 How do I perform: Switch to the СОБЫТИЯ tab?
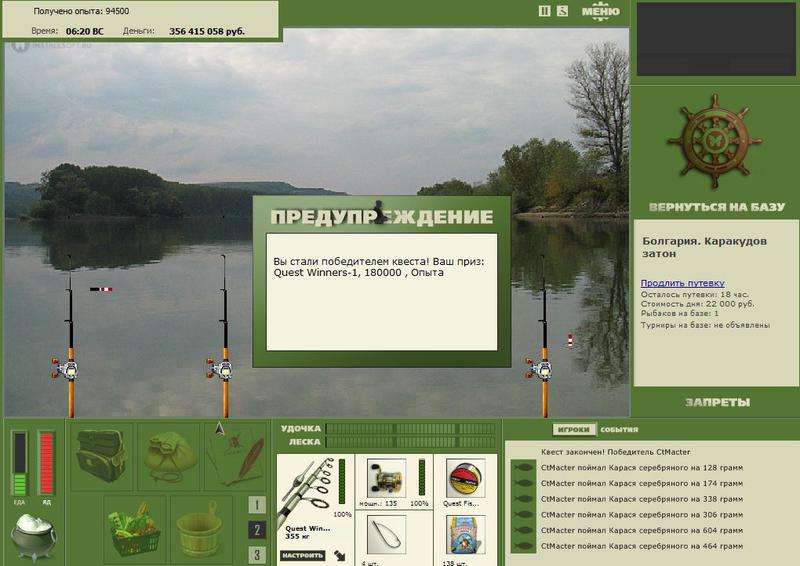(619, 430)
